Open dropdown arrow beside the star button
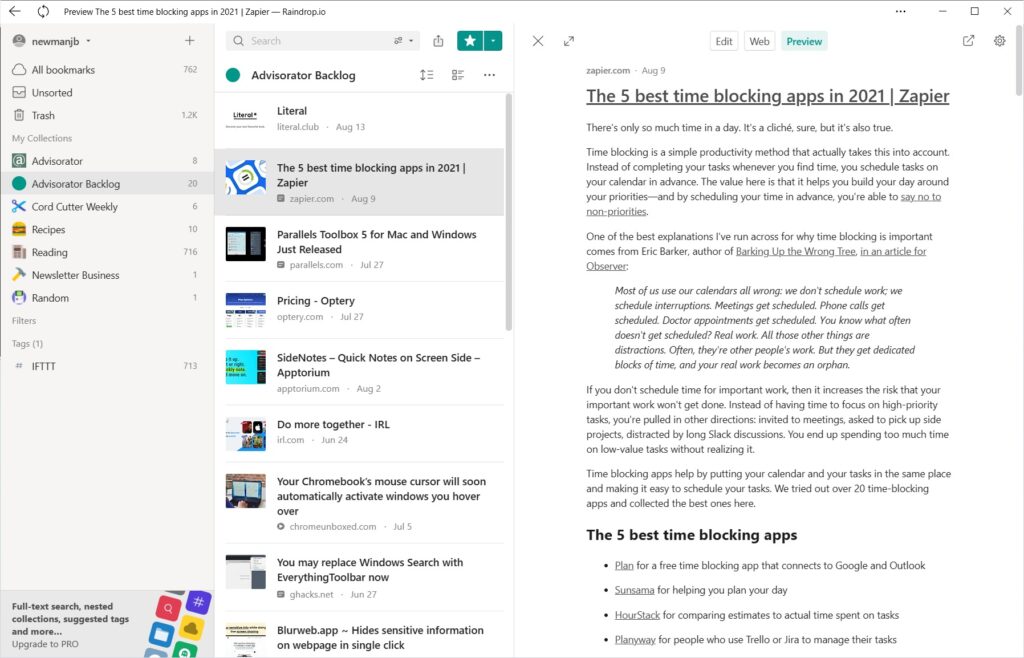This screenshot has height=658, width=1024. [x=494, y=41]
